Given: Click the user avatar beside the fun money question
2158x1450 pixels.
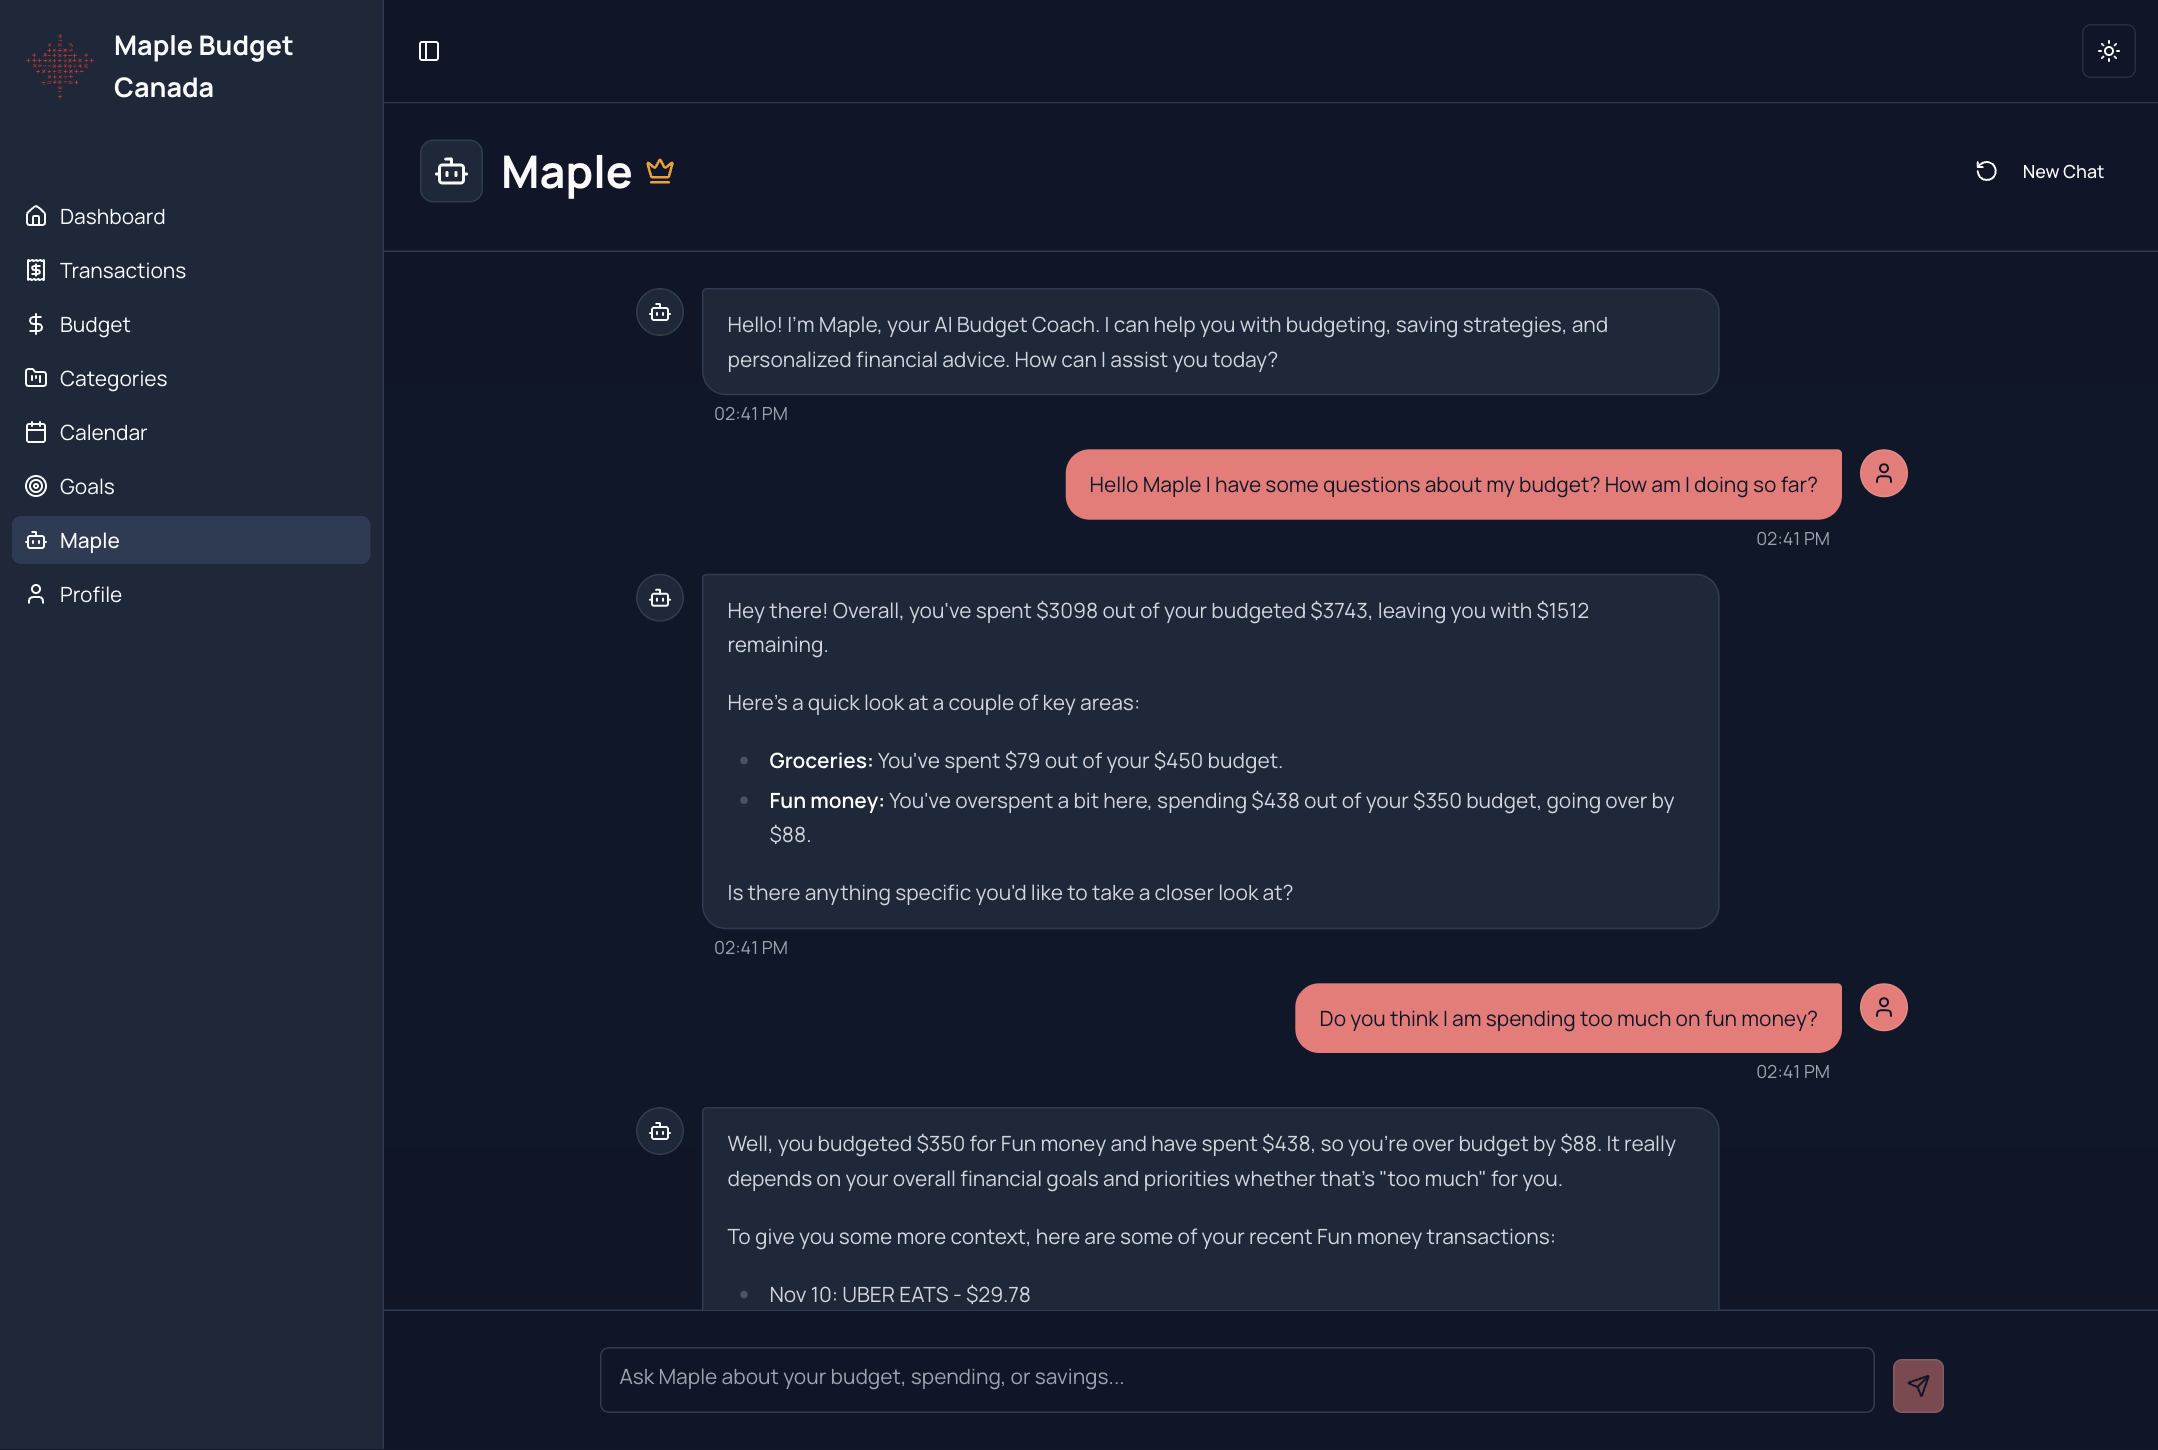Looking at the screenshot, I should (1884, 1007).
